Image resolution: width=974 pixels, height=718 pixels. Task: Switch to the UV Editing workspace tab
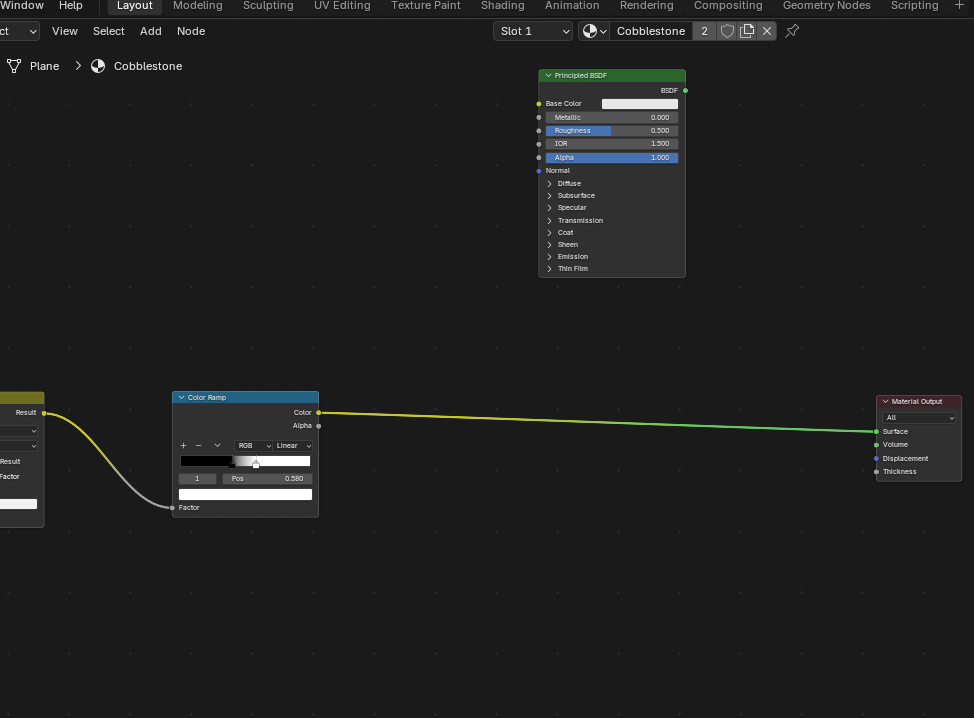click(x=342, y=6)
